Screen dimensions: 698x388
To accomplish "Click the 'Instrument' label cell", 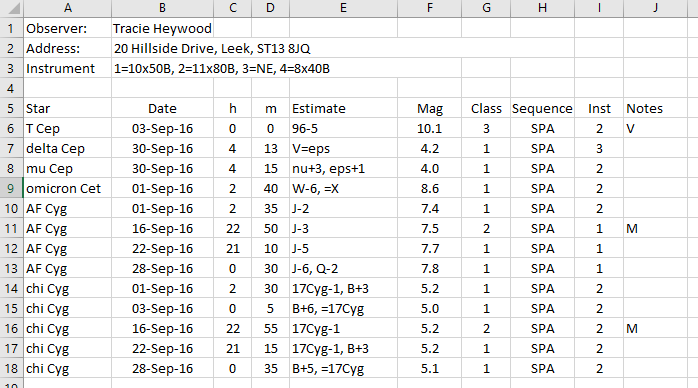I will [x=68, y=69].
